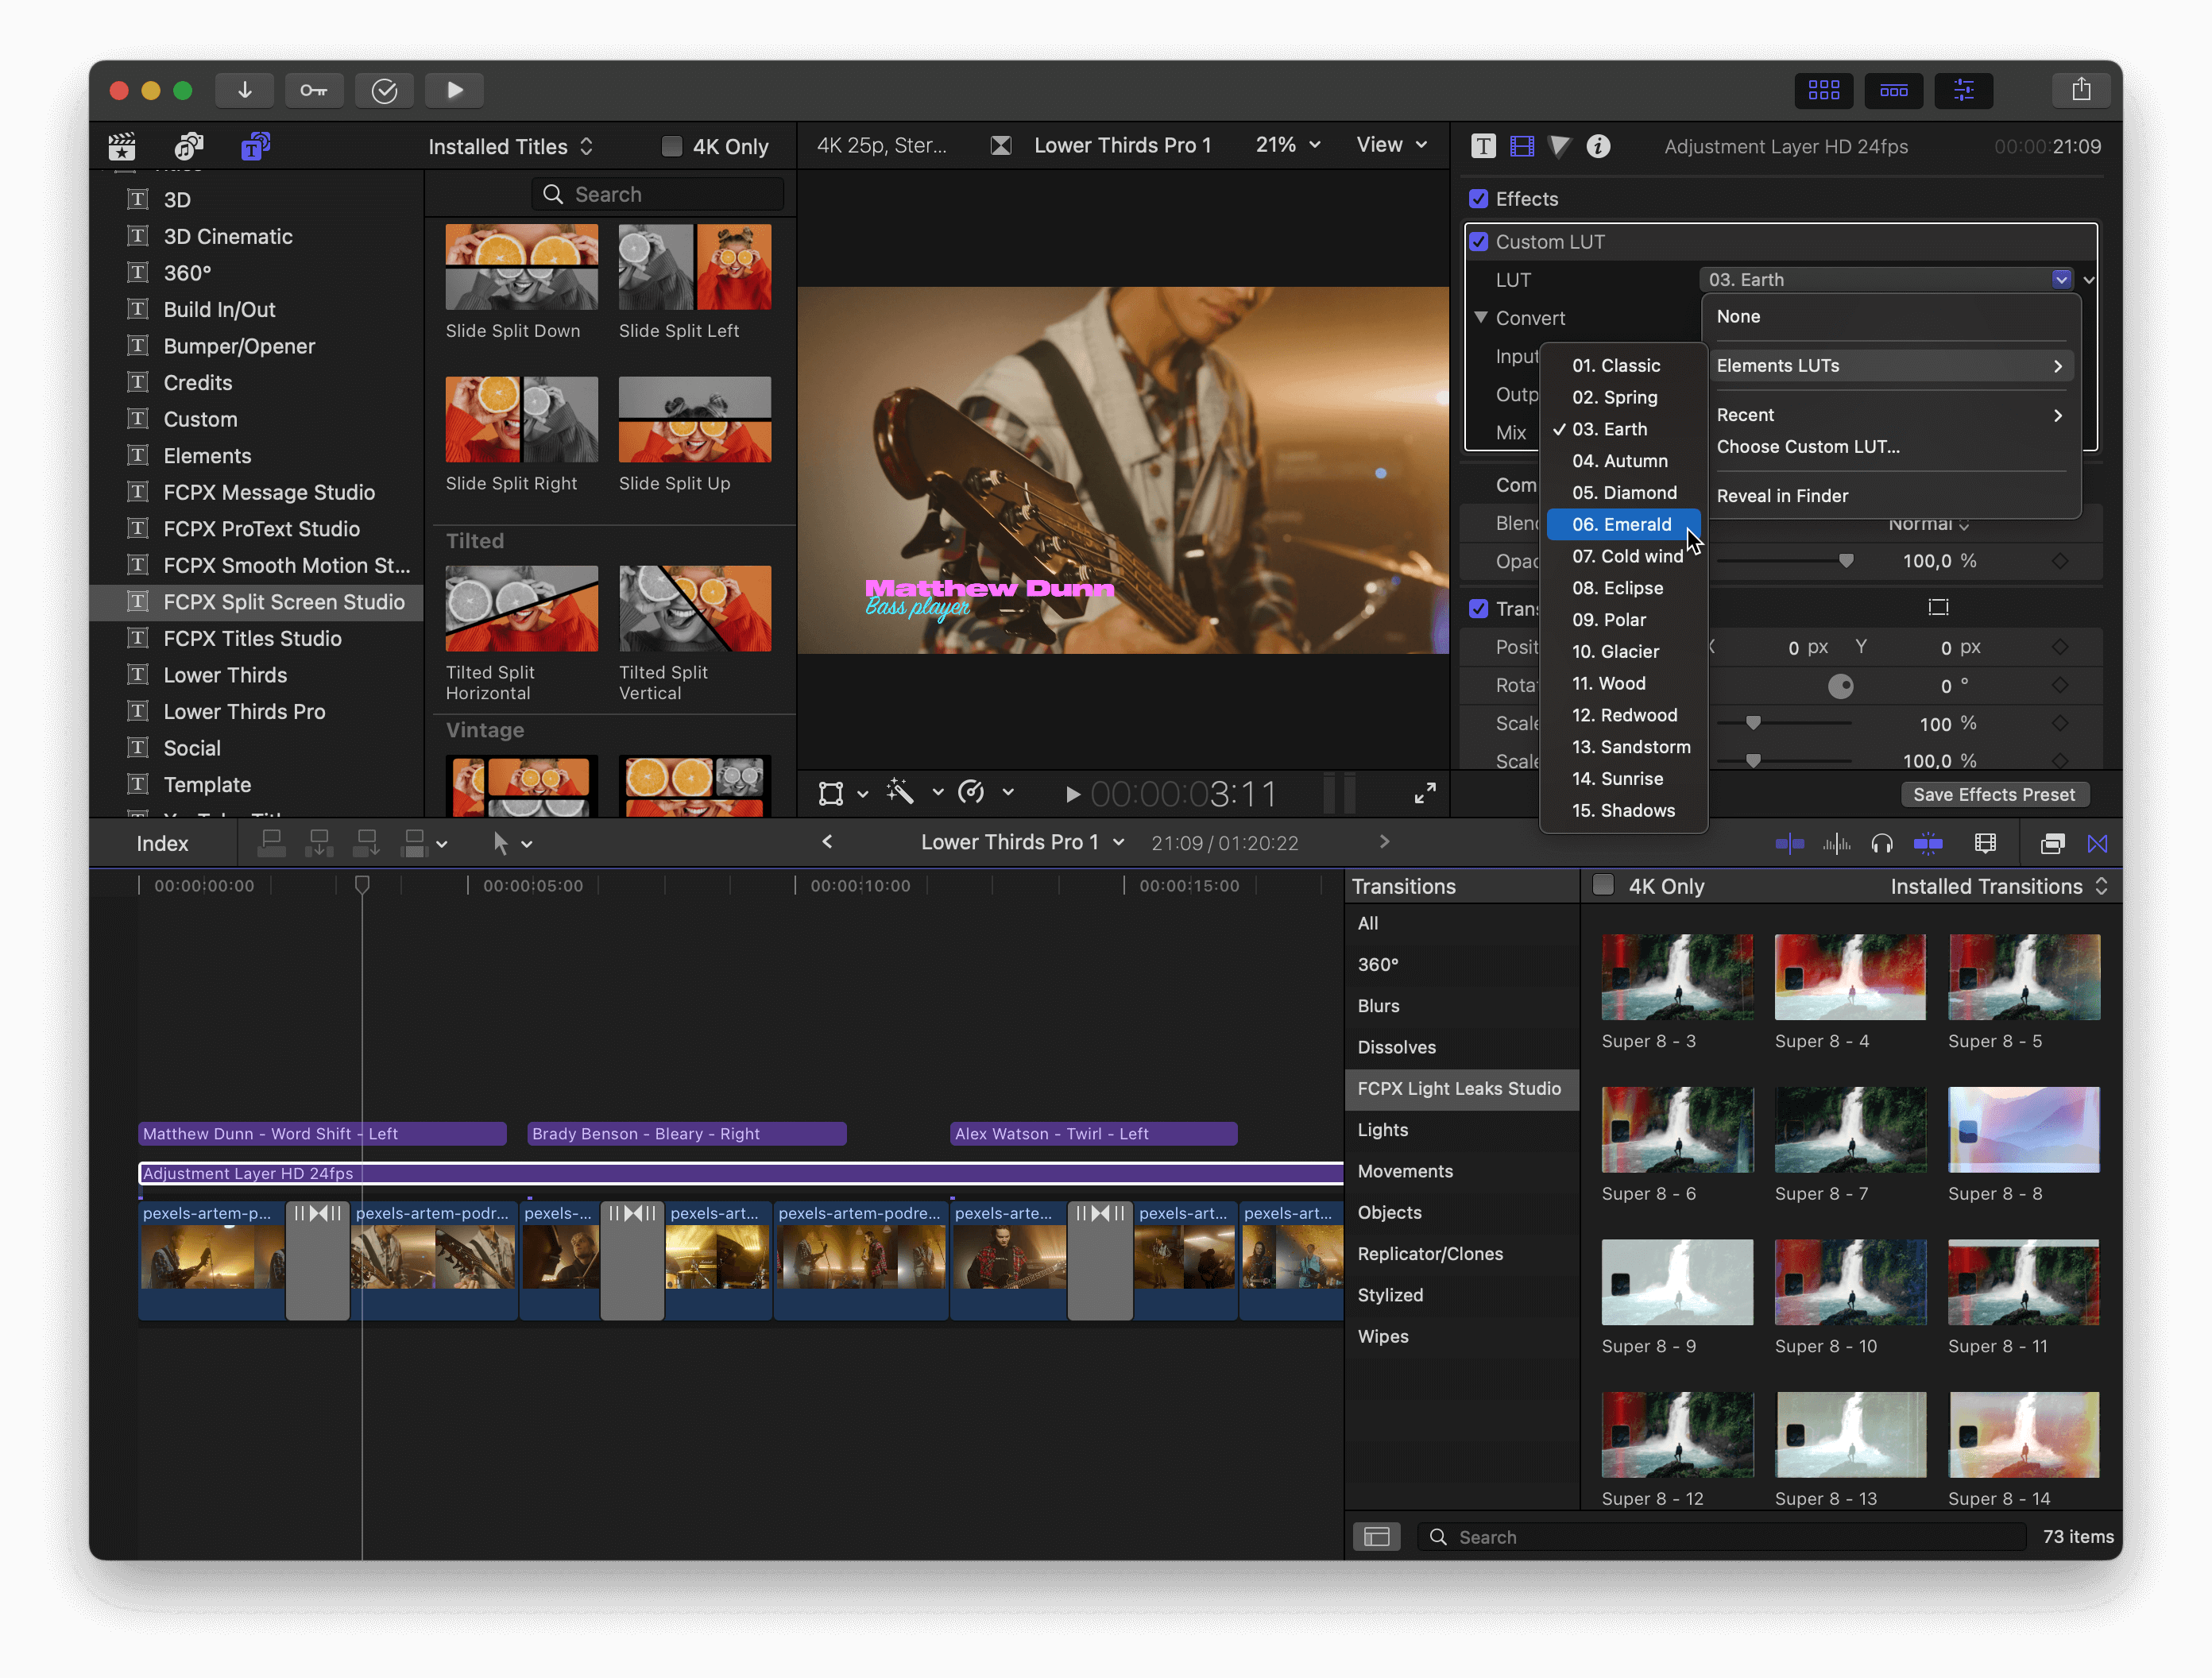Select Choose Custom LUT… menu item

(1808, 447)
